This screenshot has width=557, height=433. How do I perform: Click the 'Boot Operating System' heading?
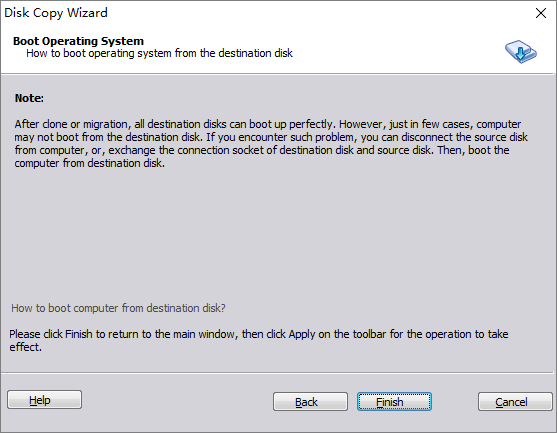79,41
